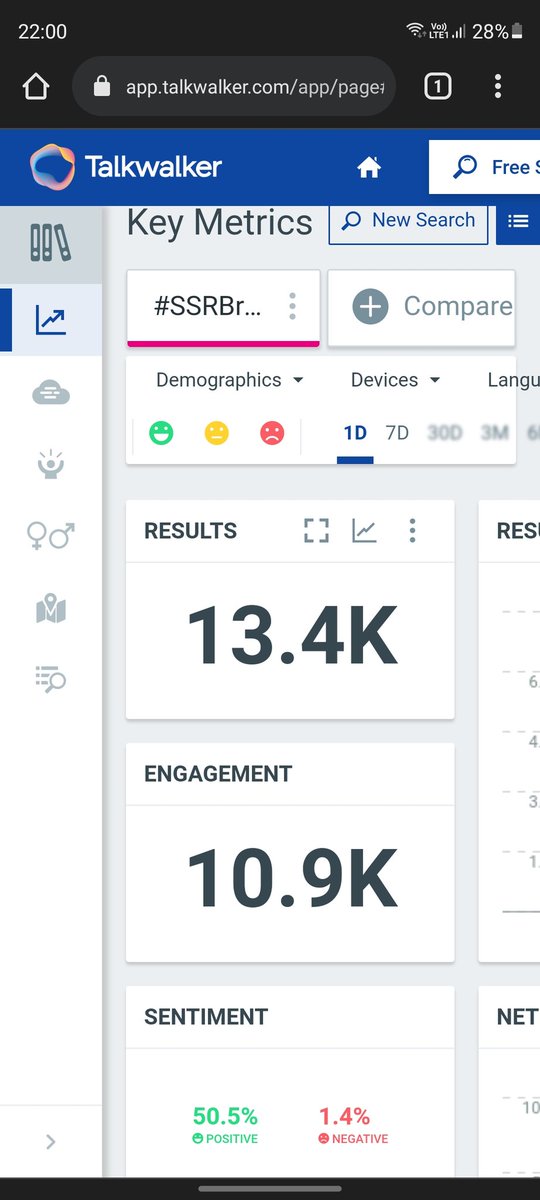Toggle the positive sentiment green smiley filter
The image size is (540, 1200).
[161, 433]
